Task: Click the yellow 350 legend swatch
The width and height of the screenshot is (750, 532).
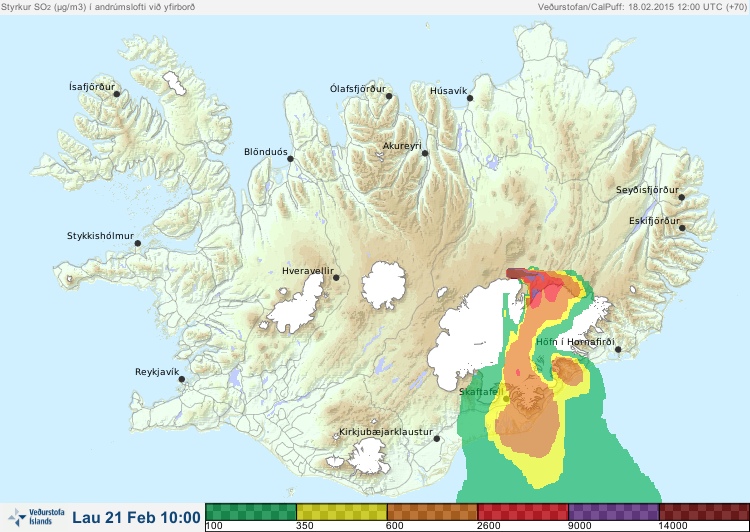Action: pos(342,512)
